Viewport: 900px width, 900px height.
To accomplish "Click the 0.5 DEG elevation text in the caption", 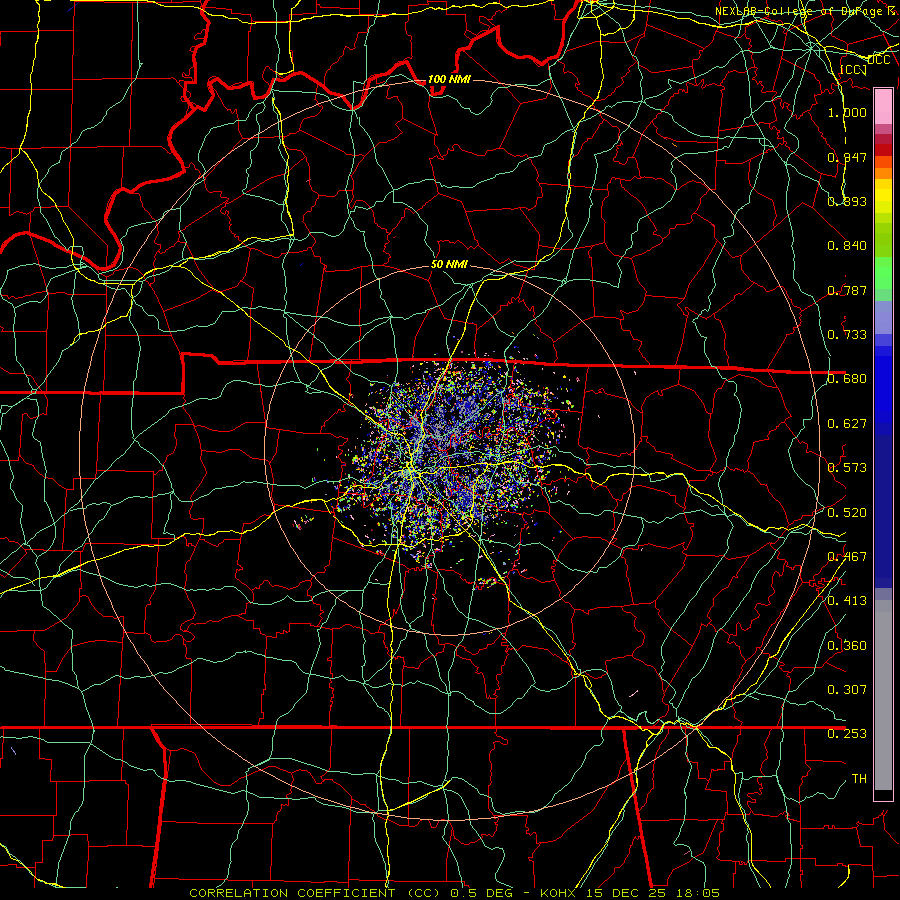I will tap(481, 893).
